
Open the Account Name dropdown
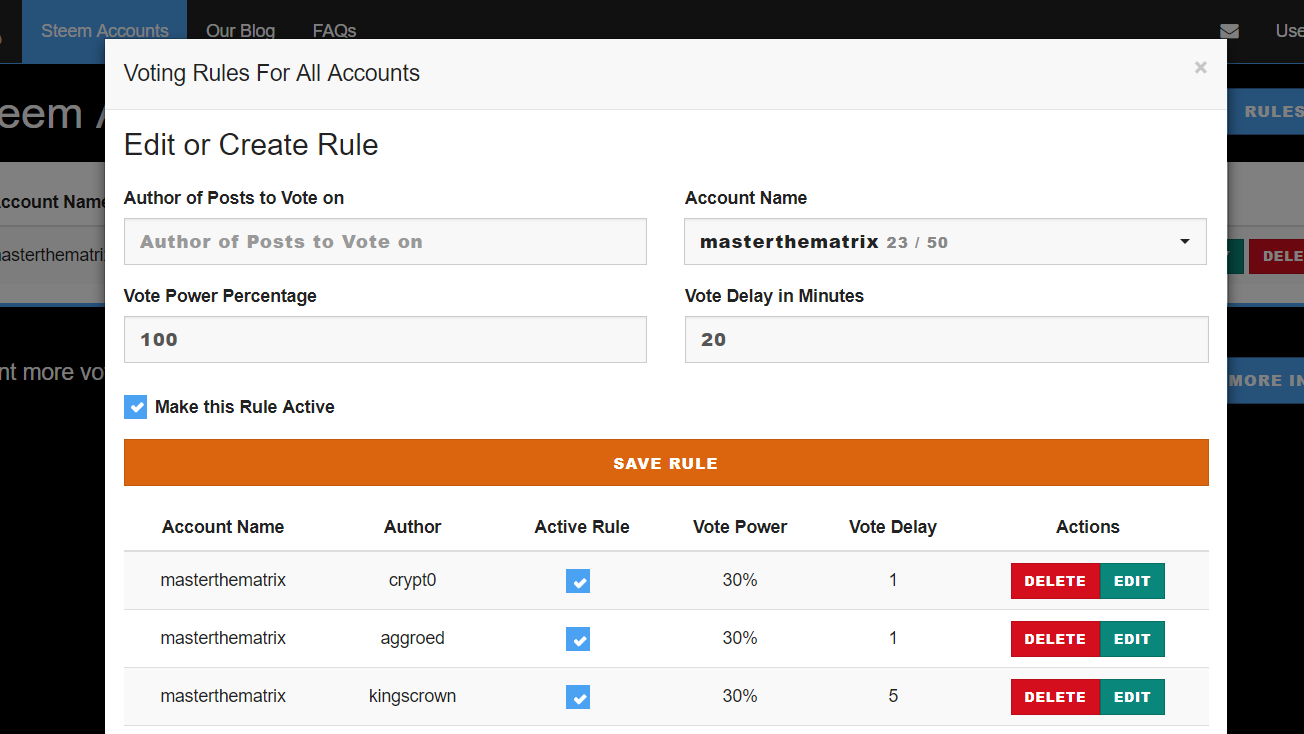pos(945,242)
